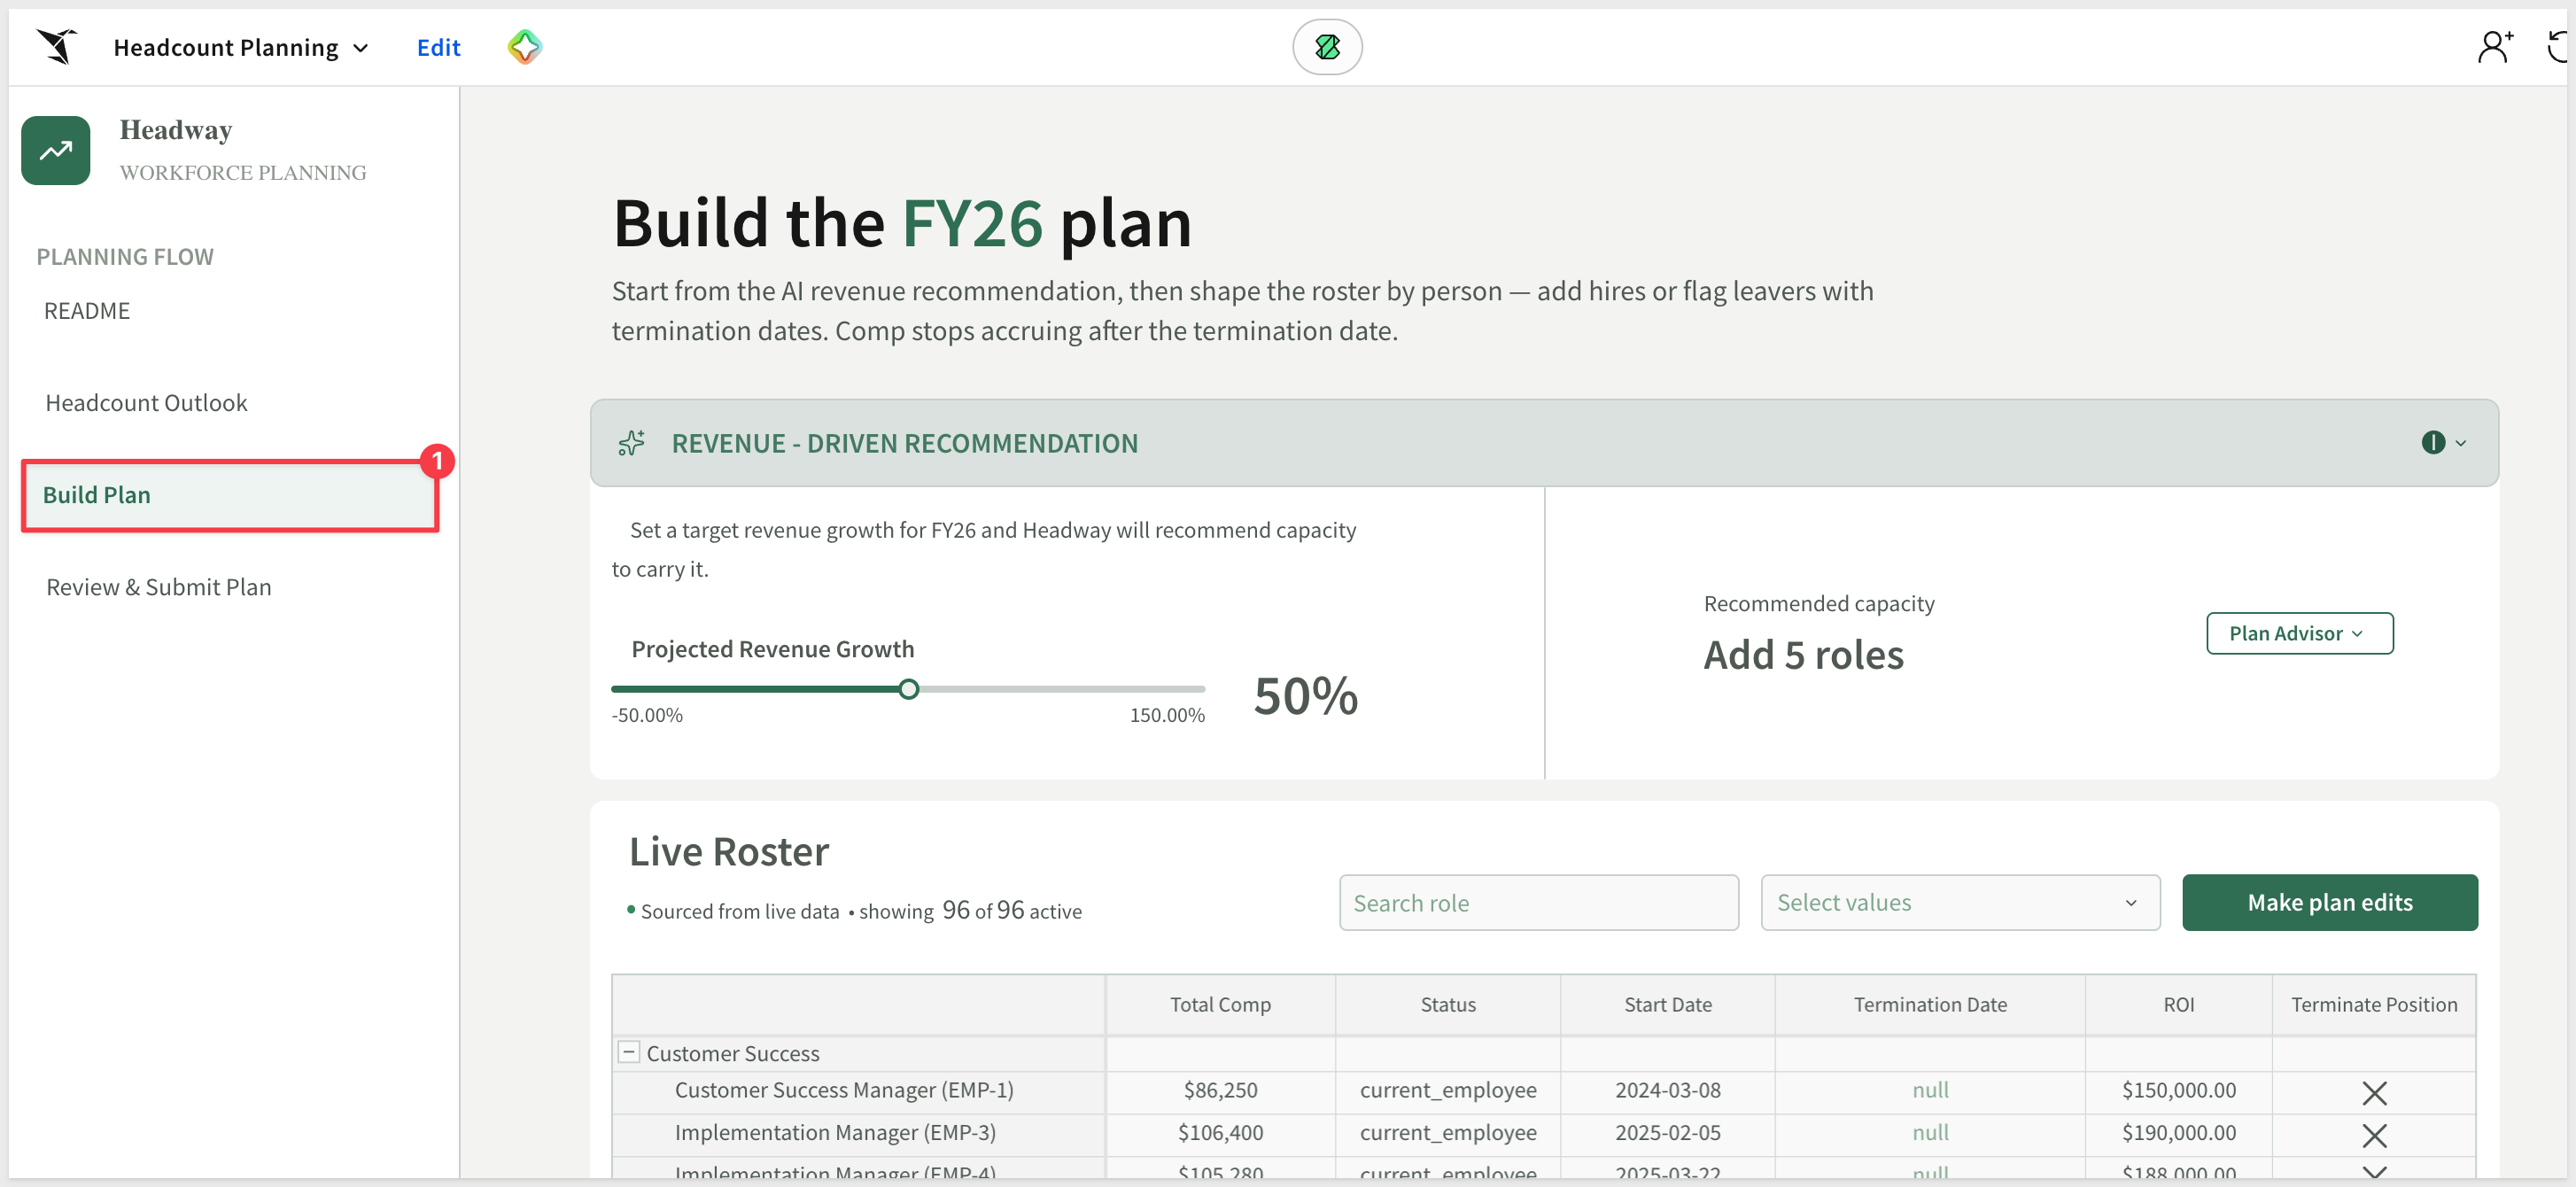2576x1187 pixels.
Task: Click the Terminate Position column header
Action: pos(2374,1005)
